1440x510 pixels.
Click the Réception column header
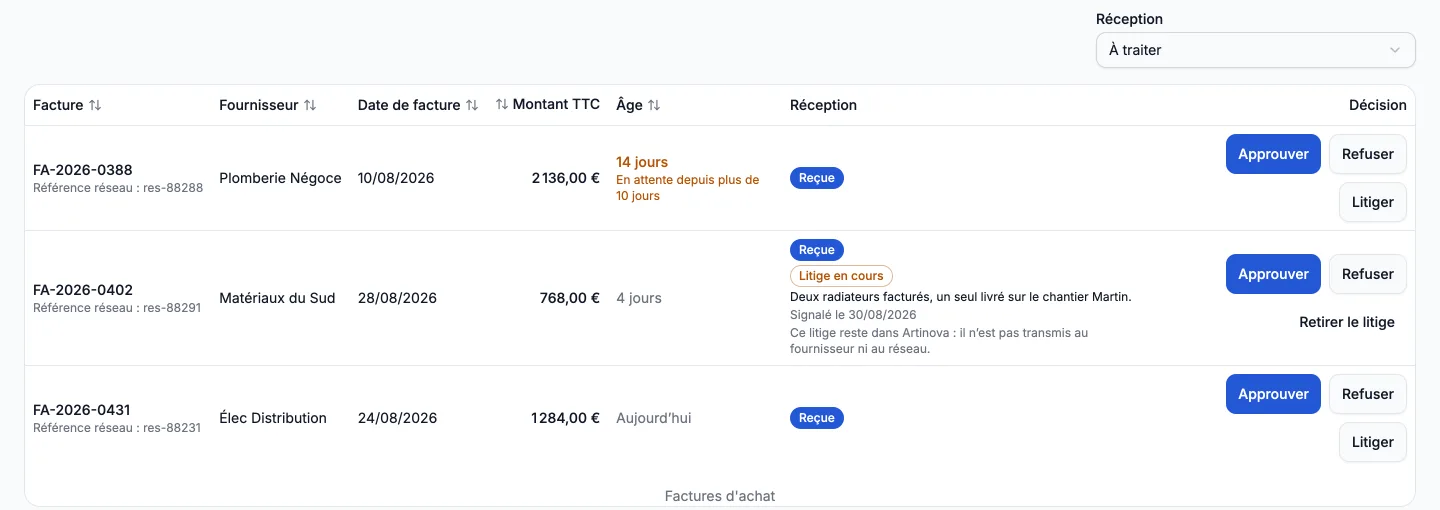[823, 105]
